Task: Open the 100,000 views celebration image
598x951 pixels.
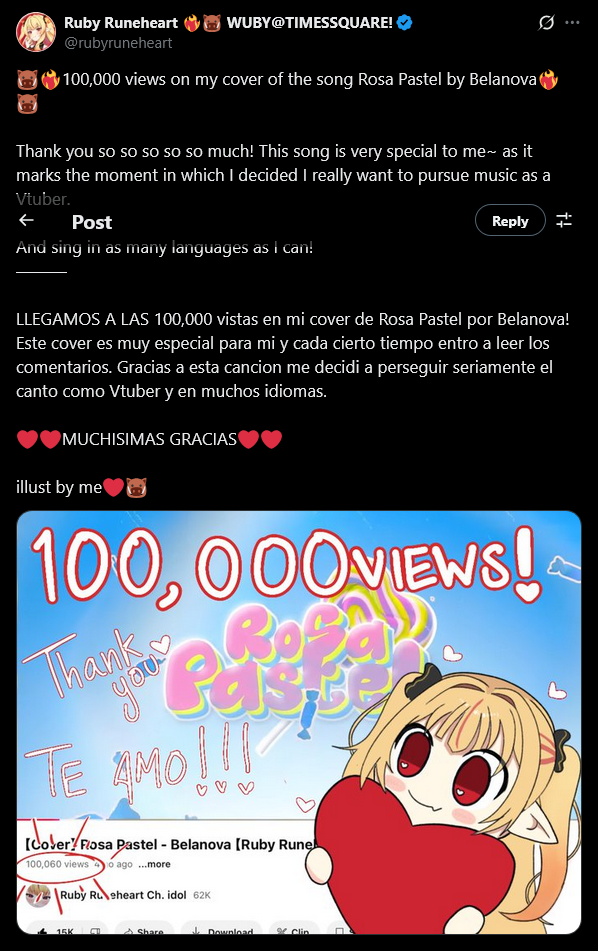Action: point(299,722)
